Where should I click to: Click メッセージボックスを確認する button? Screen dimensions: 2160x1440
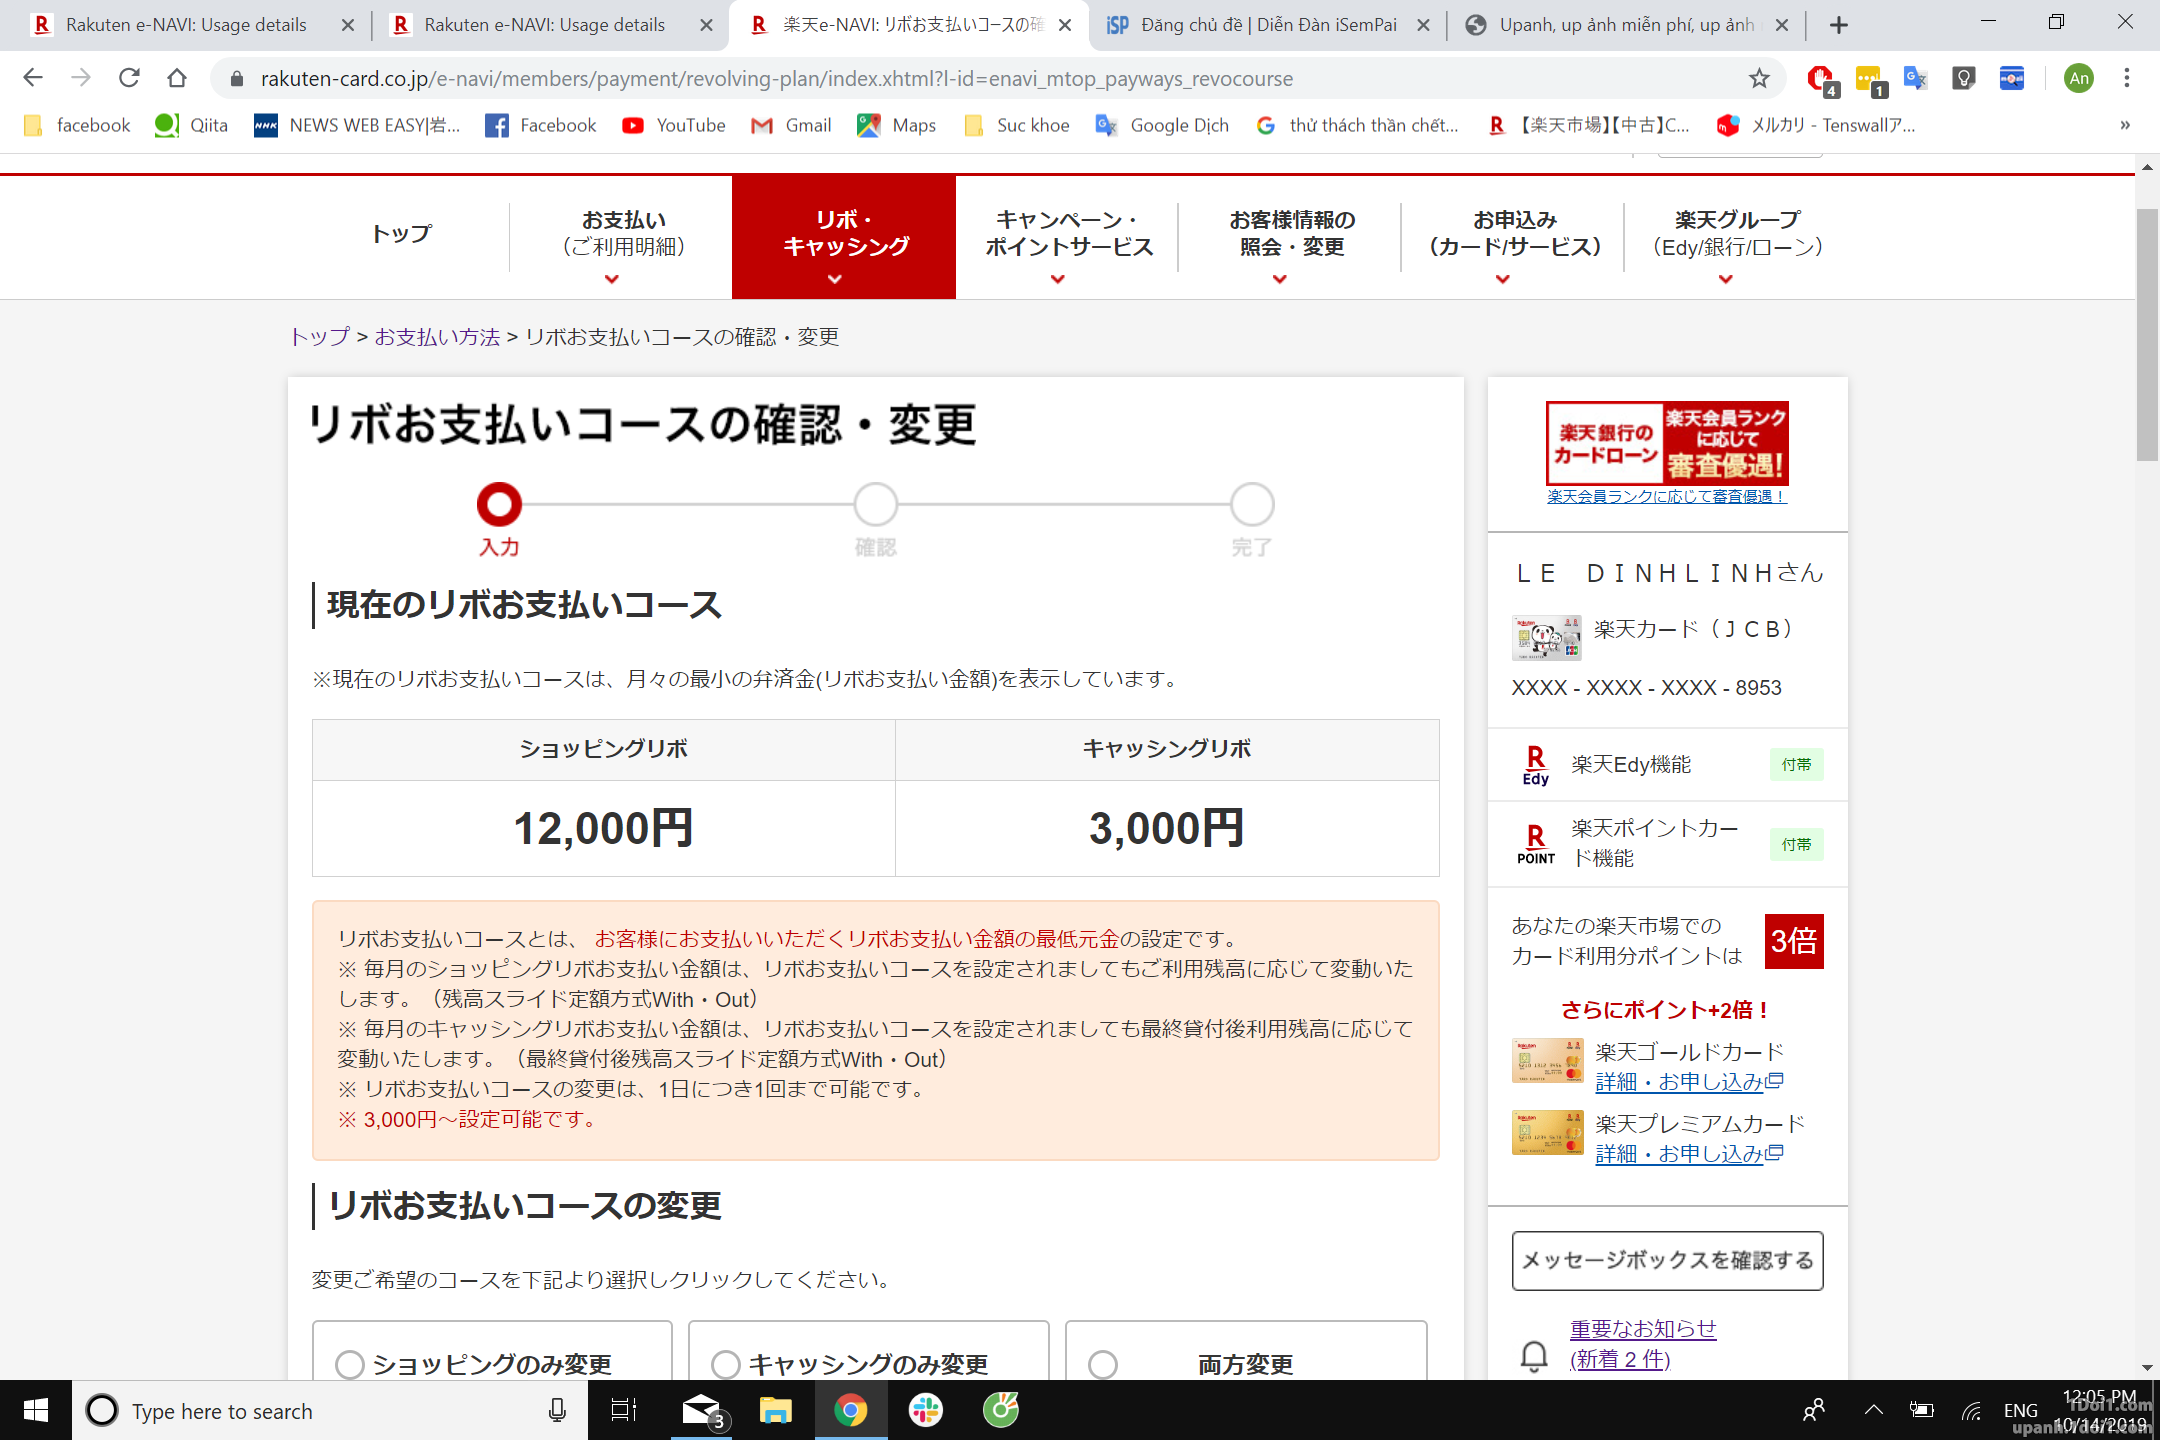coord(1667,1260)
